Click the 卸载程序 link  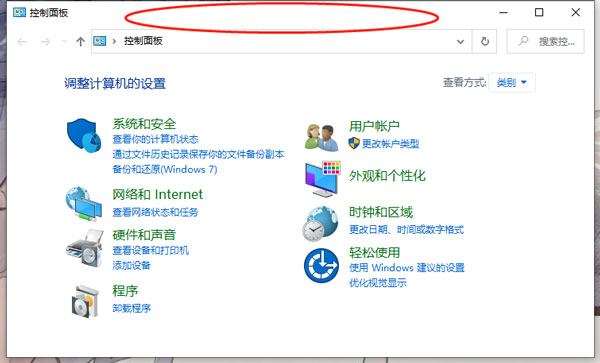[x=132, y=308]
